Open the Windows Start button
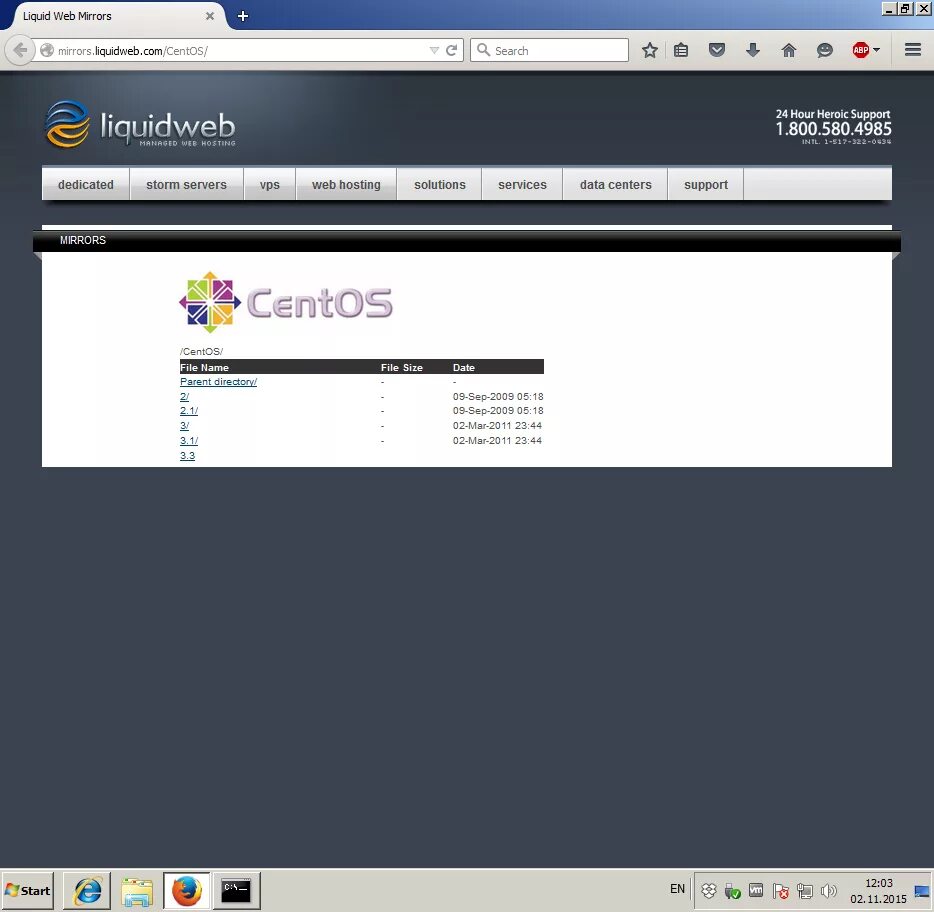This screenshot has width=934, height=912. coord(27,891)
